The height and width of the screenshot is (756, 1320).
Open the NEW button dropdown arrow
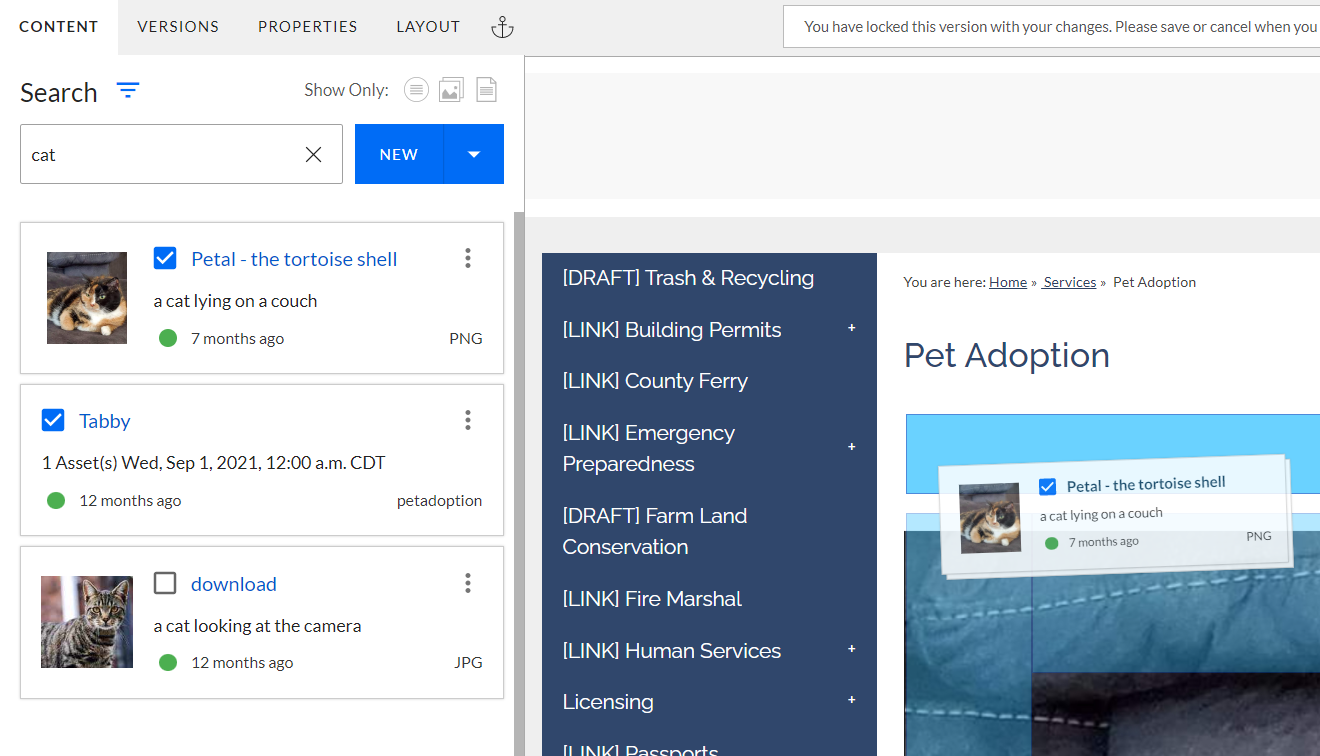(474, 154)
